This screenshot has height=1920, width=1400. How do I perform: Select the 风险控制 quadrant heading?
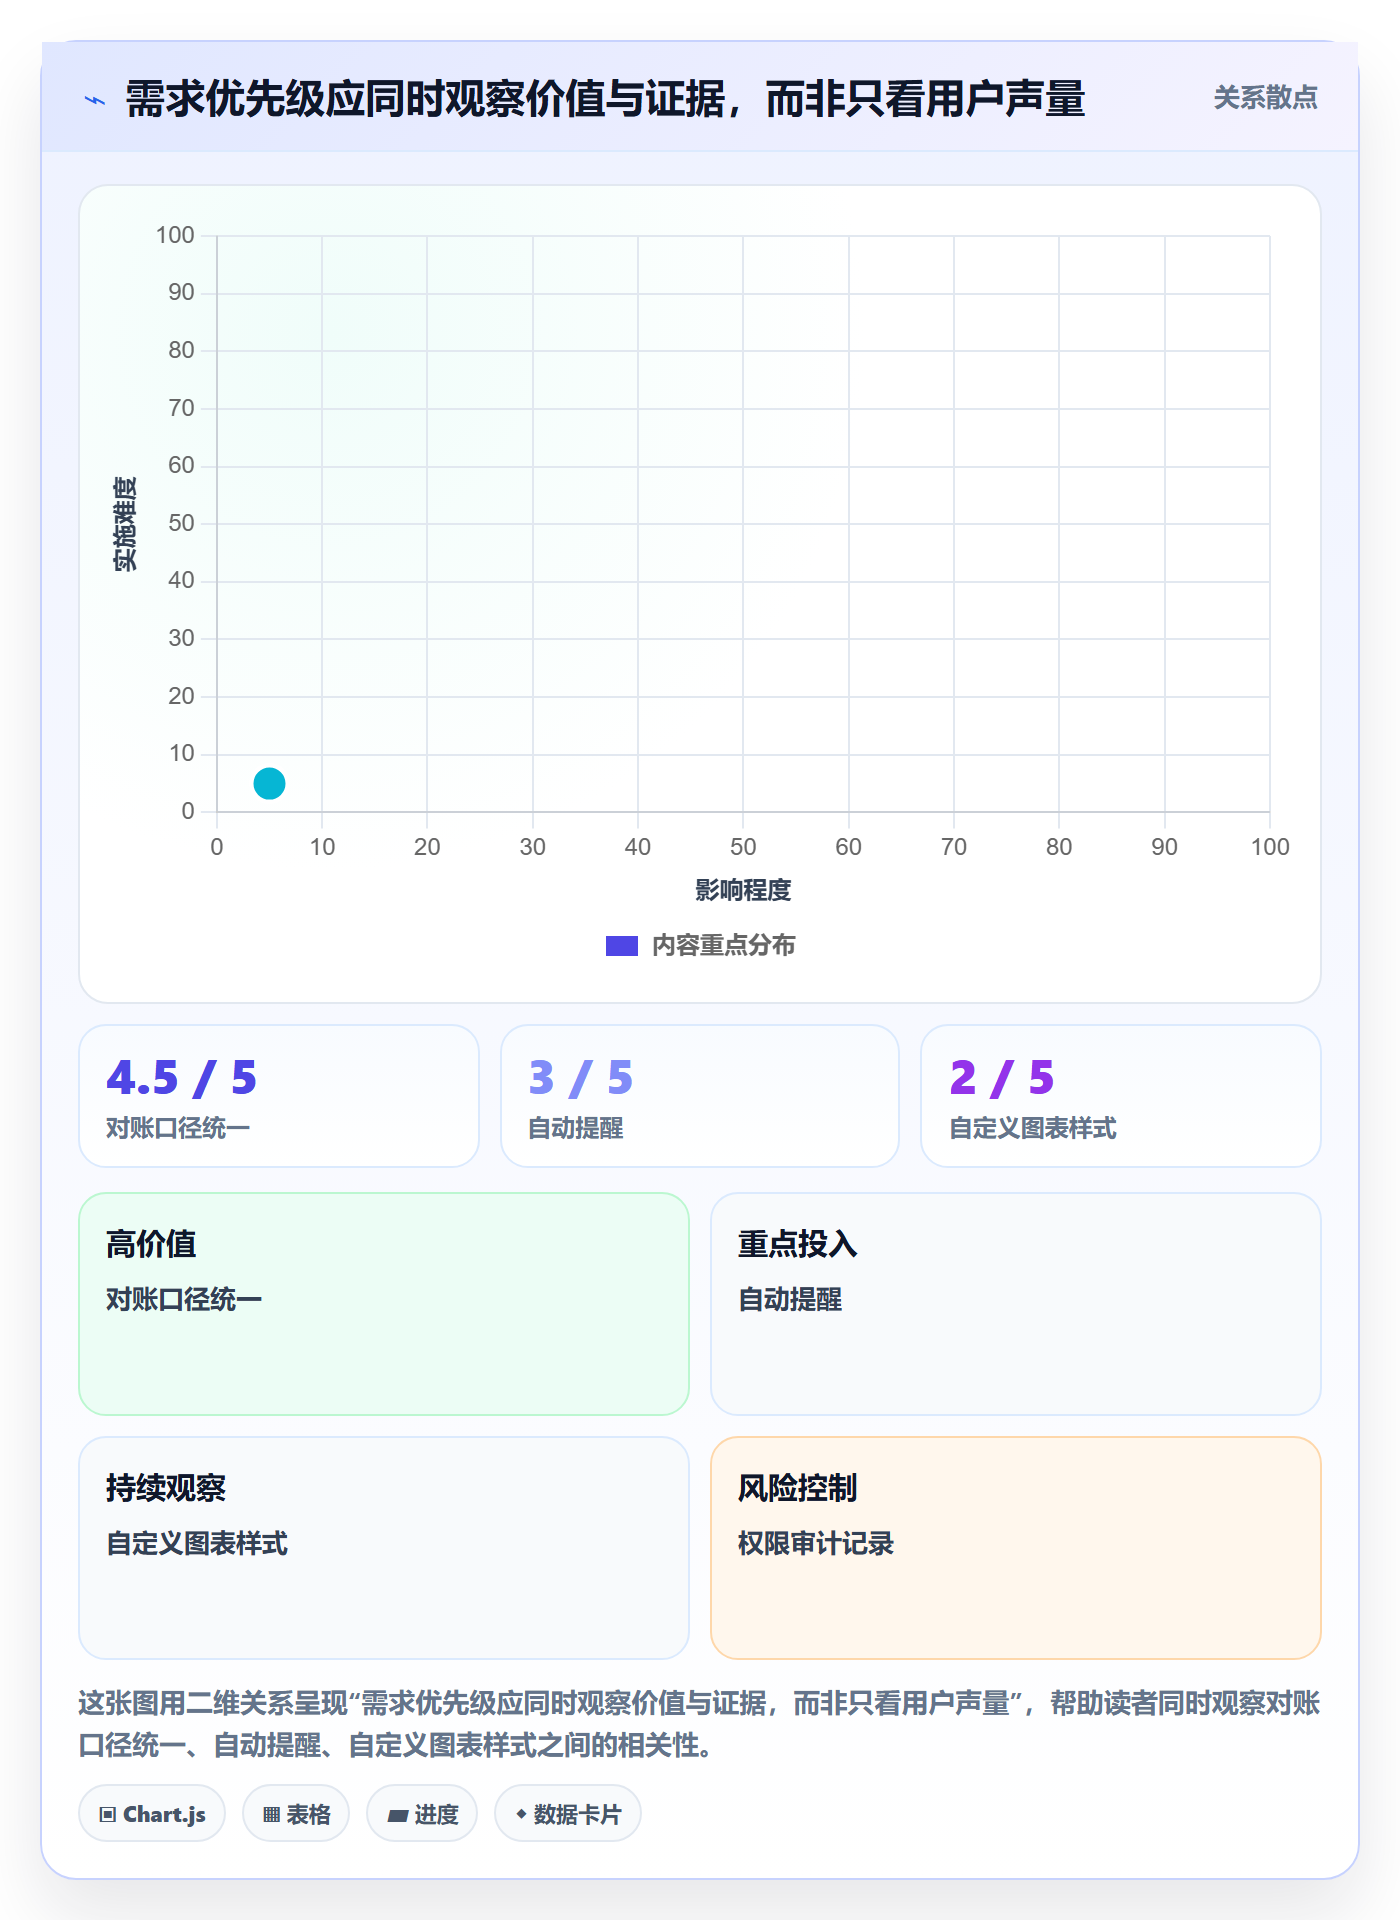pos(797,1488)
